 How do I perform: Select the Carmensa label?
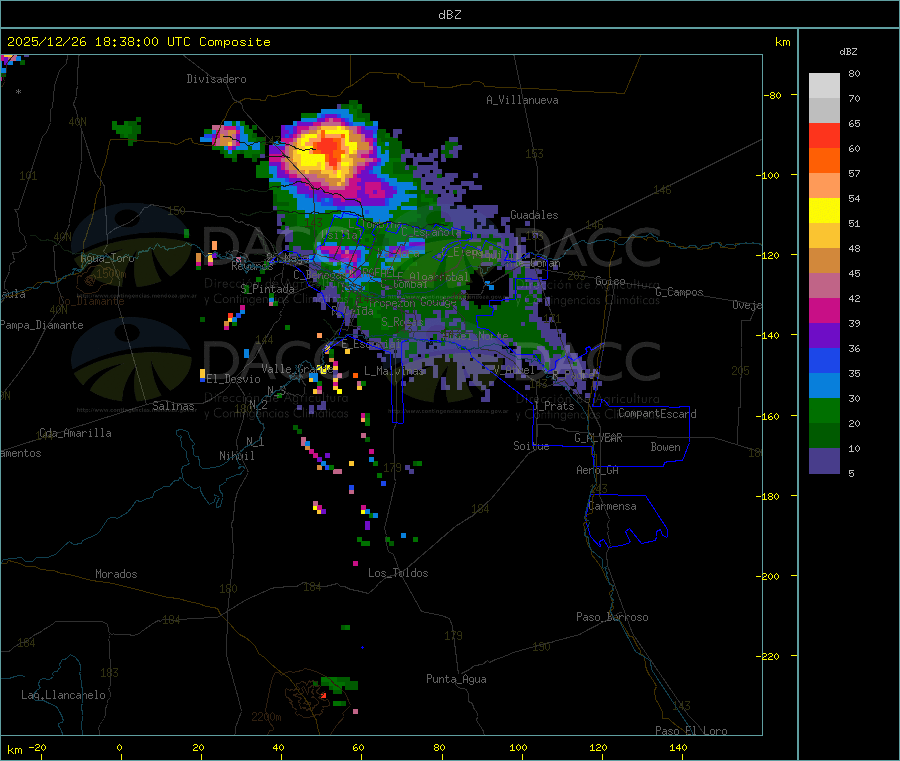point(612,506)
